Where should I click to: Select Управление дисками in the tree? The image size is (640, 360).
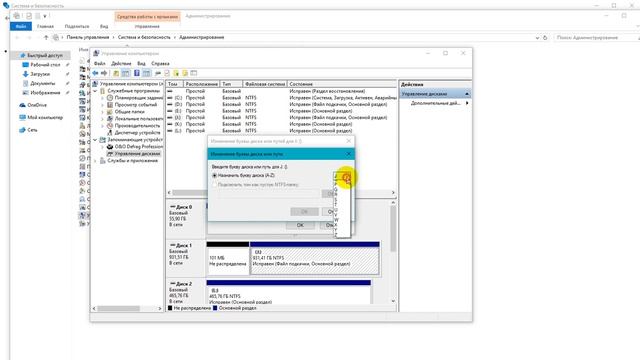coord(137,153)
